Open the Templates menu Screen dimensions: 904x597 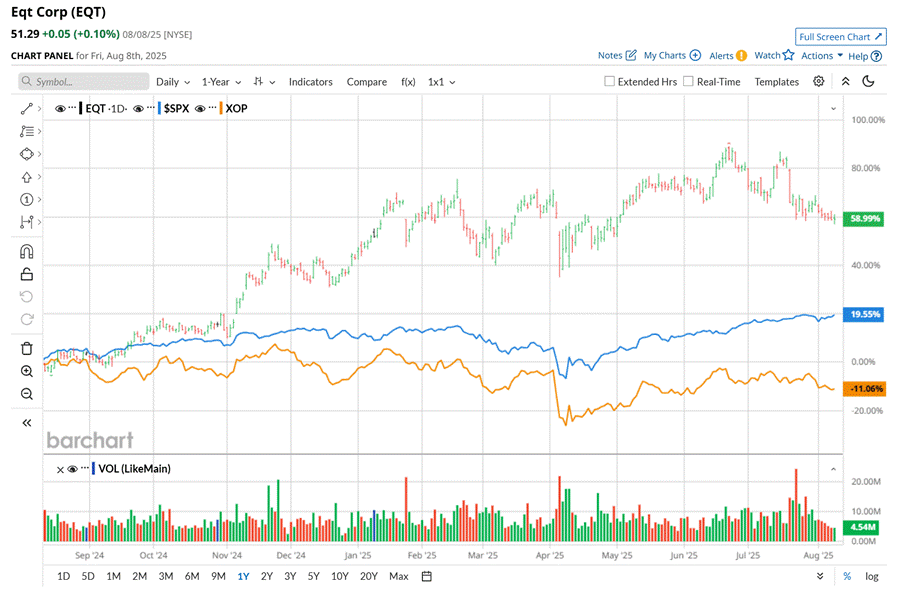(x=777, y=82)
